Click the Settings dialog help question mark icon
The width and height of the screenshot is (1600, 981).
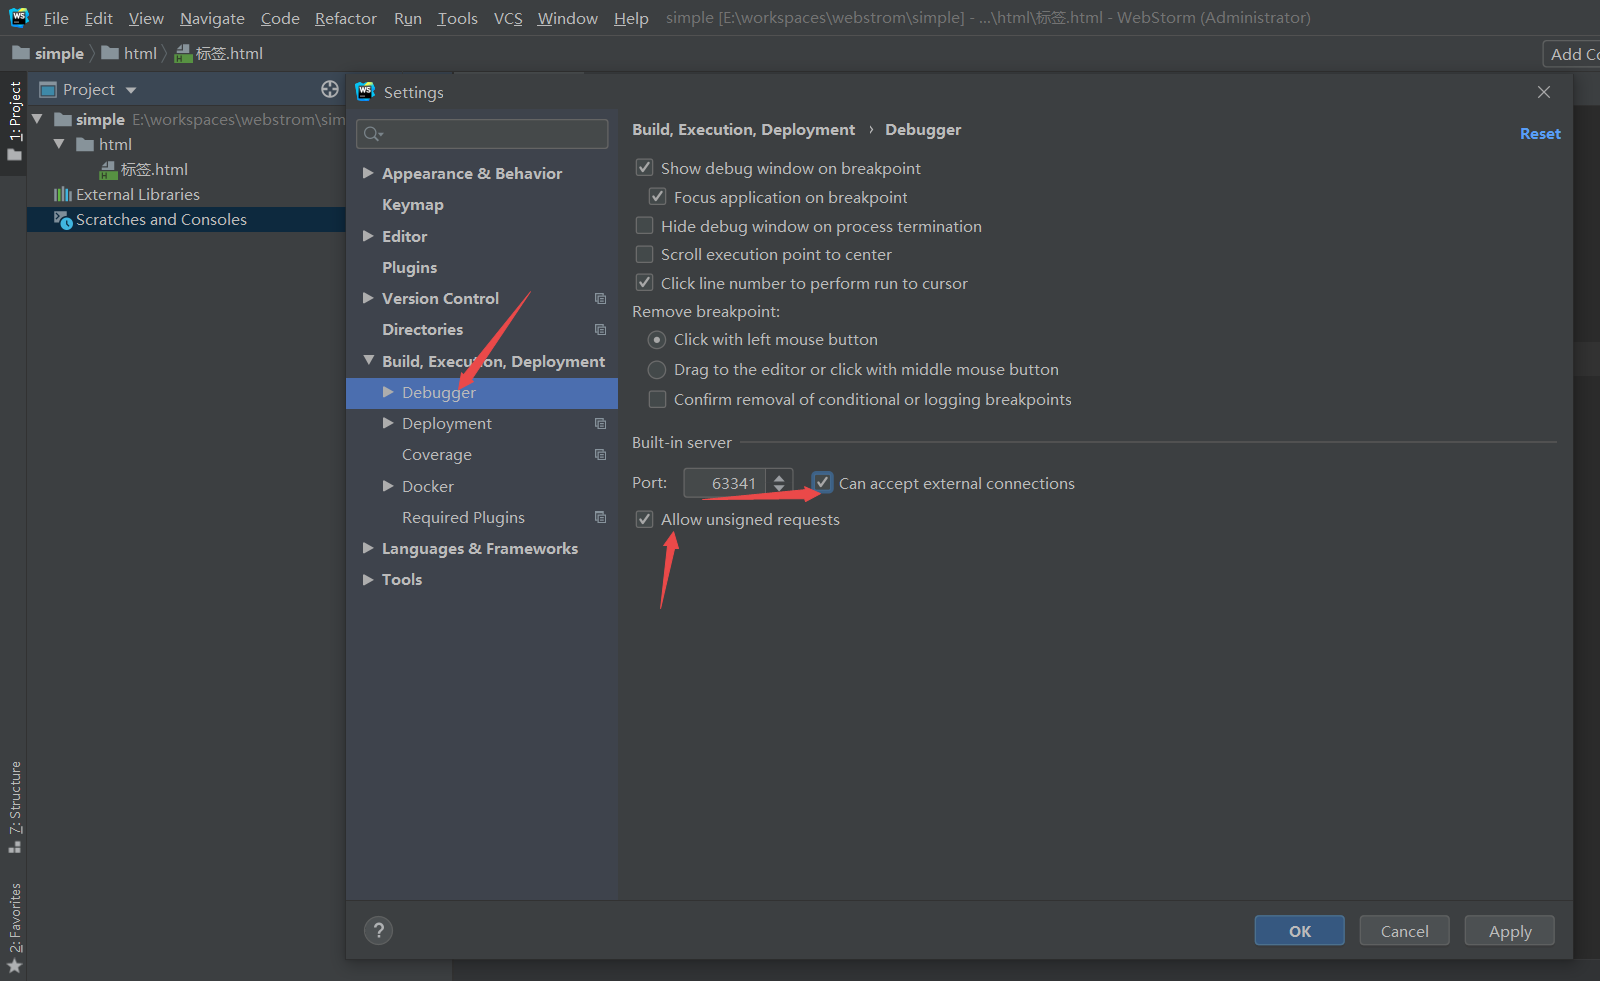tap(378, 930)
